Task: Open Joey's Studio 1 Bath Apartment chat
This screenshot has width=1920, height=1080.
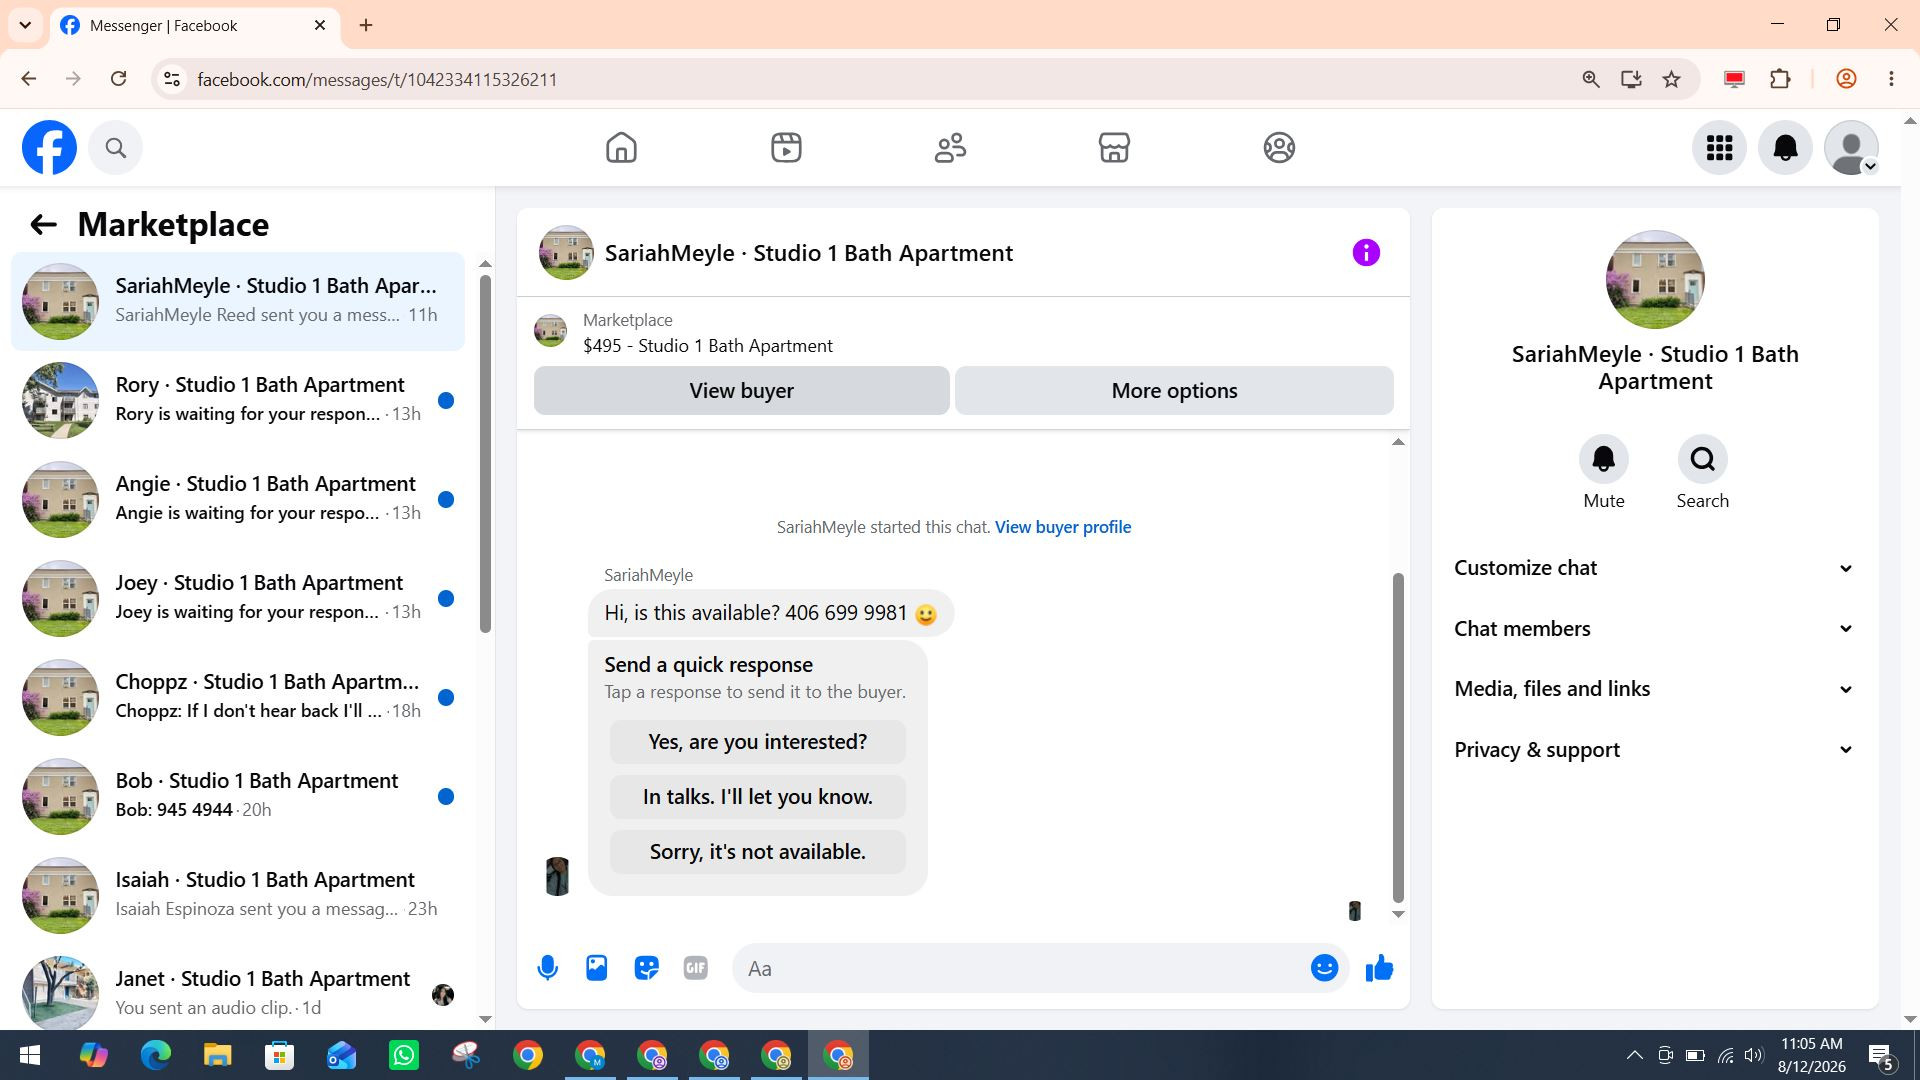Action: (x=238, y=598)
